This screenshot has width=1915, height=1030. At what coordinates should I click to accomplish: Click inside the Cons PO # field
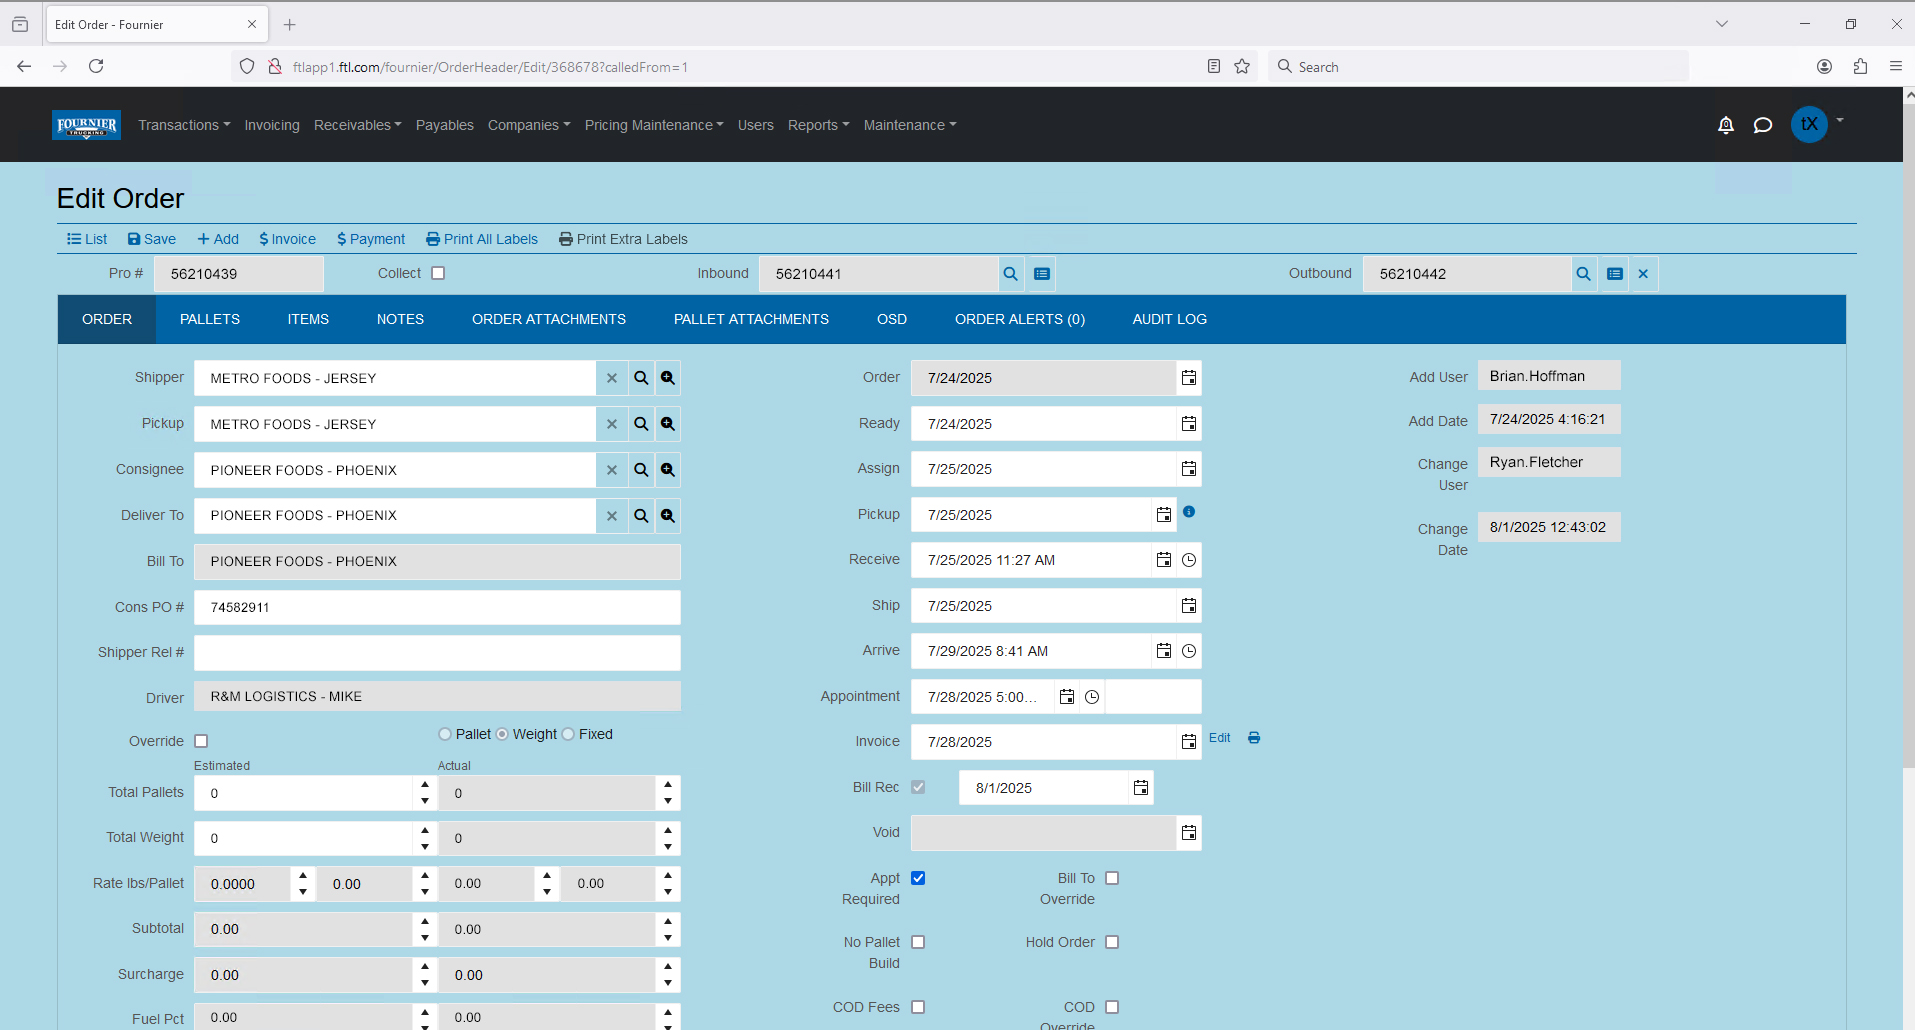coord(437,607)
